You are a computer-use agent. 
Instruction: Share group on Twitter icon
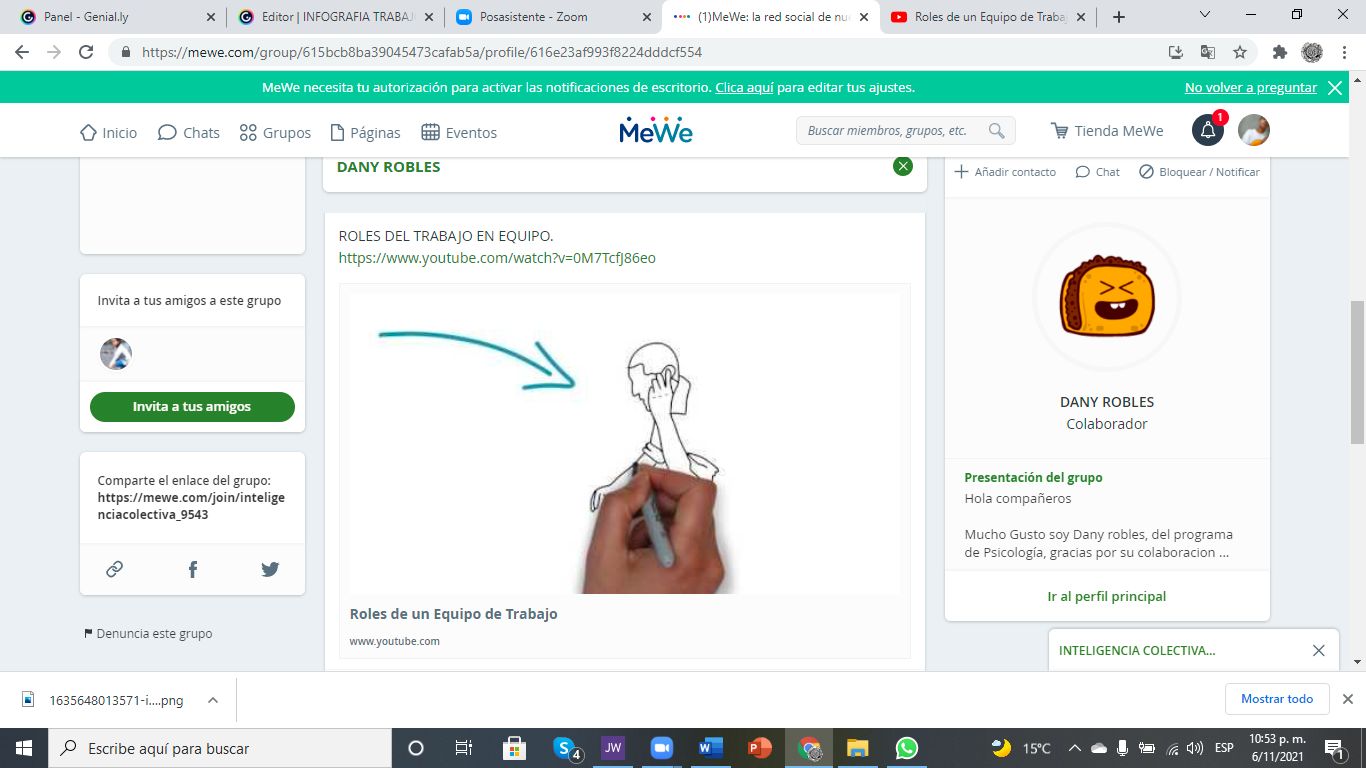coord(270,569)
